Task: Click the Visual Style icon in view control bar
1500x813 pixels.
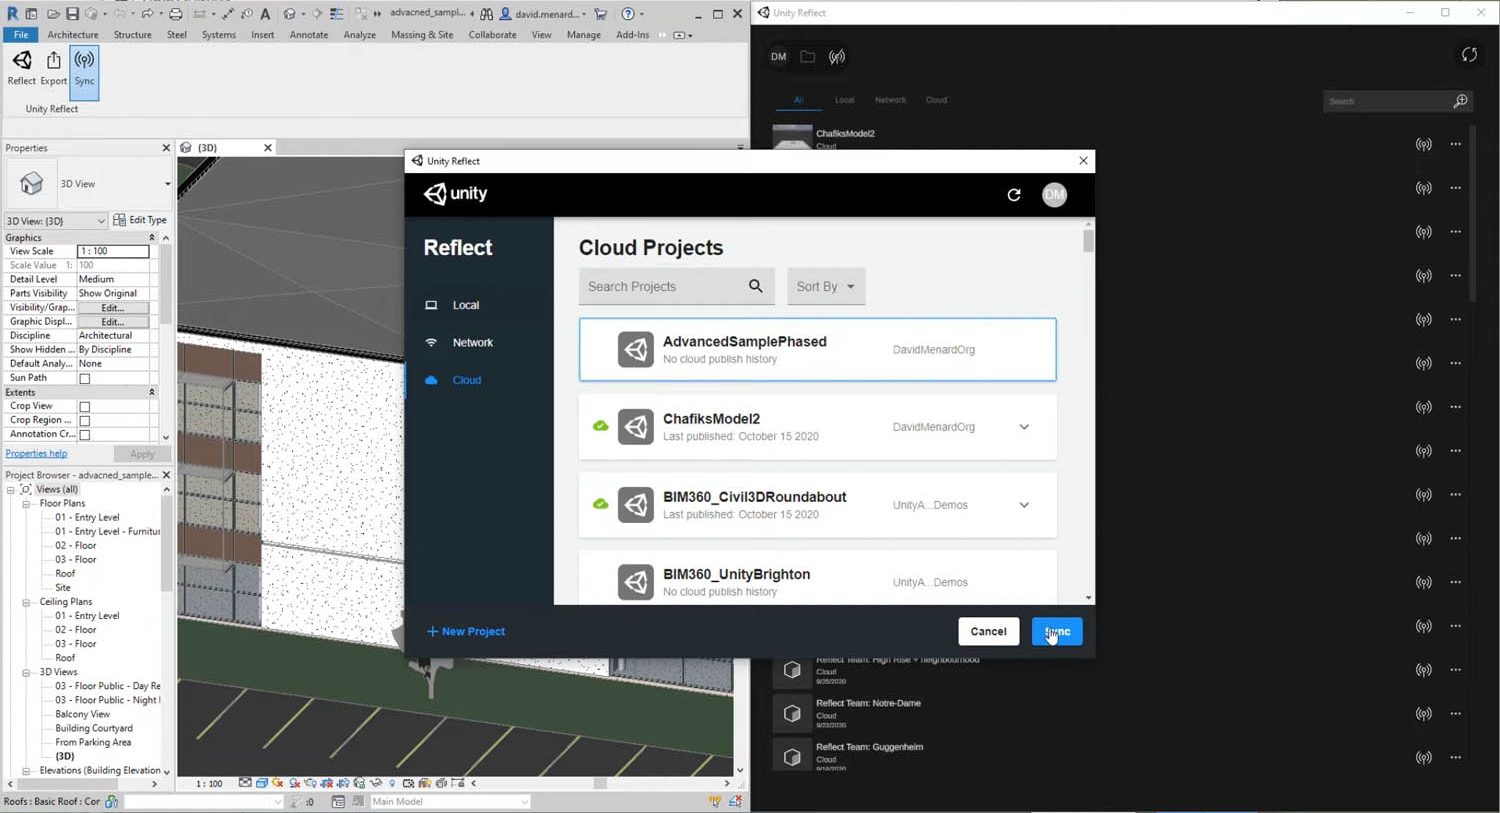Action: (x=261, y=784)
